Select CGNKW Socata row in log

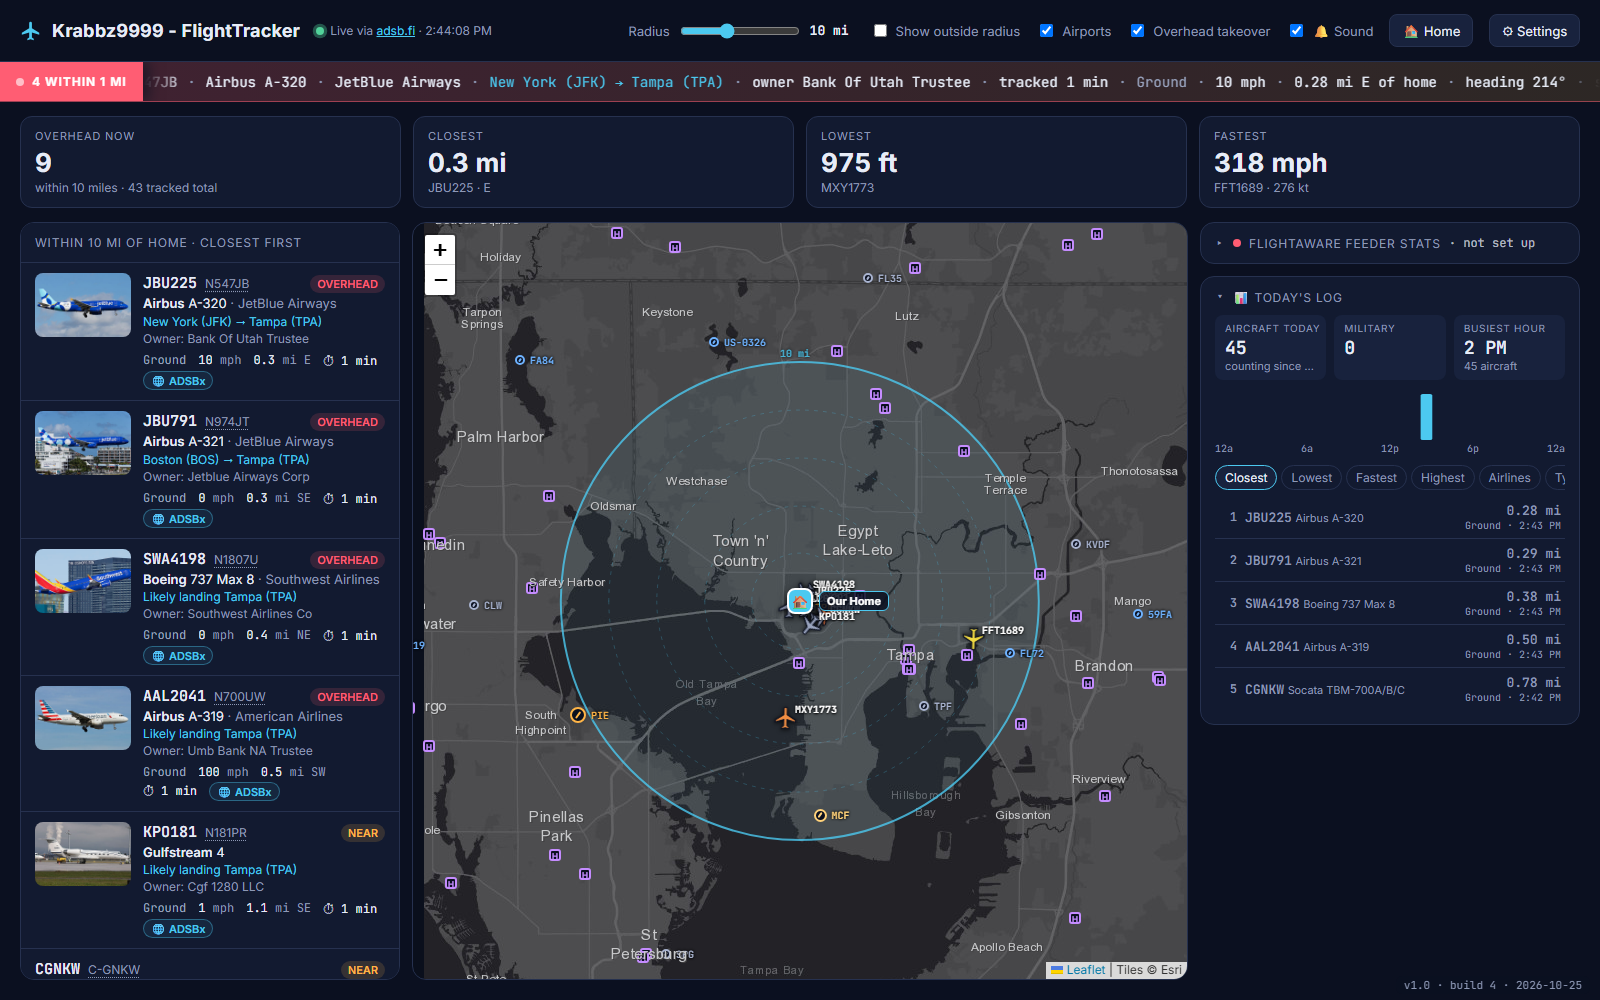pyautogui.click(x=1390, y=690)
